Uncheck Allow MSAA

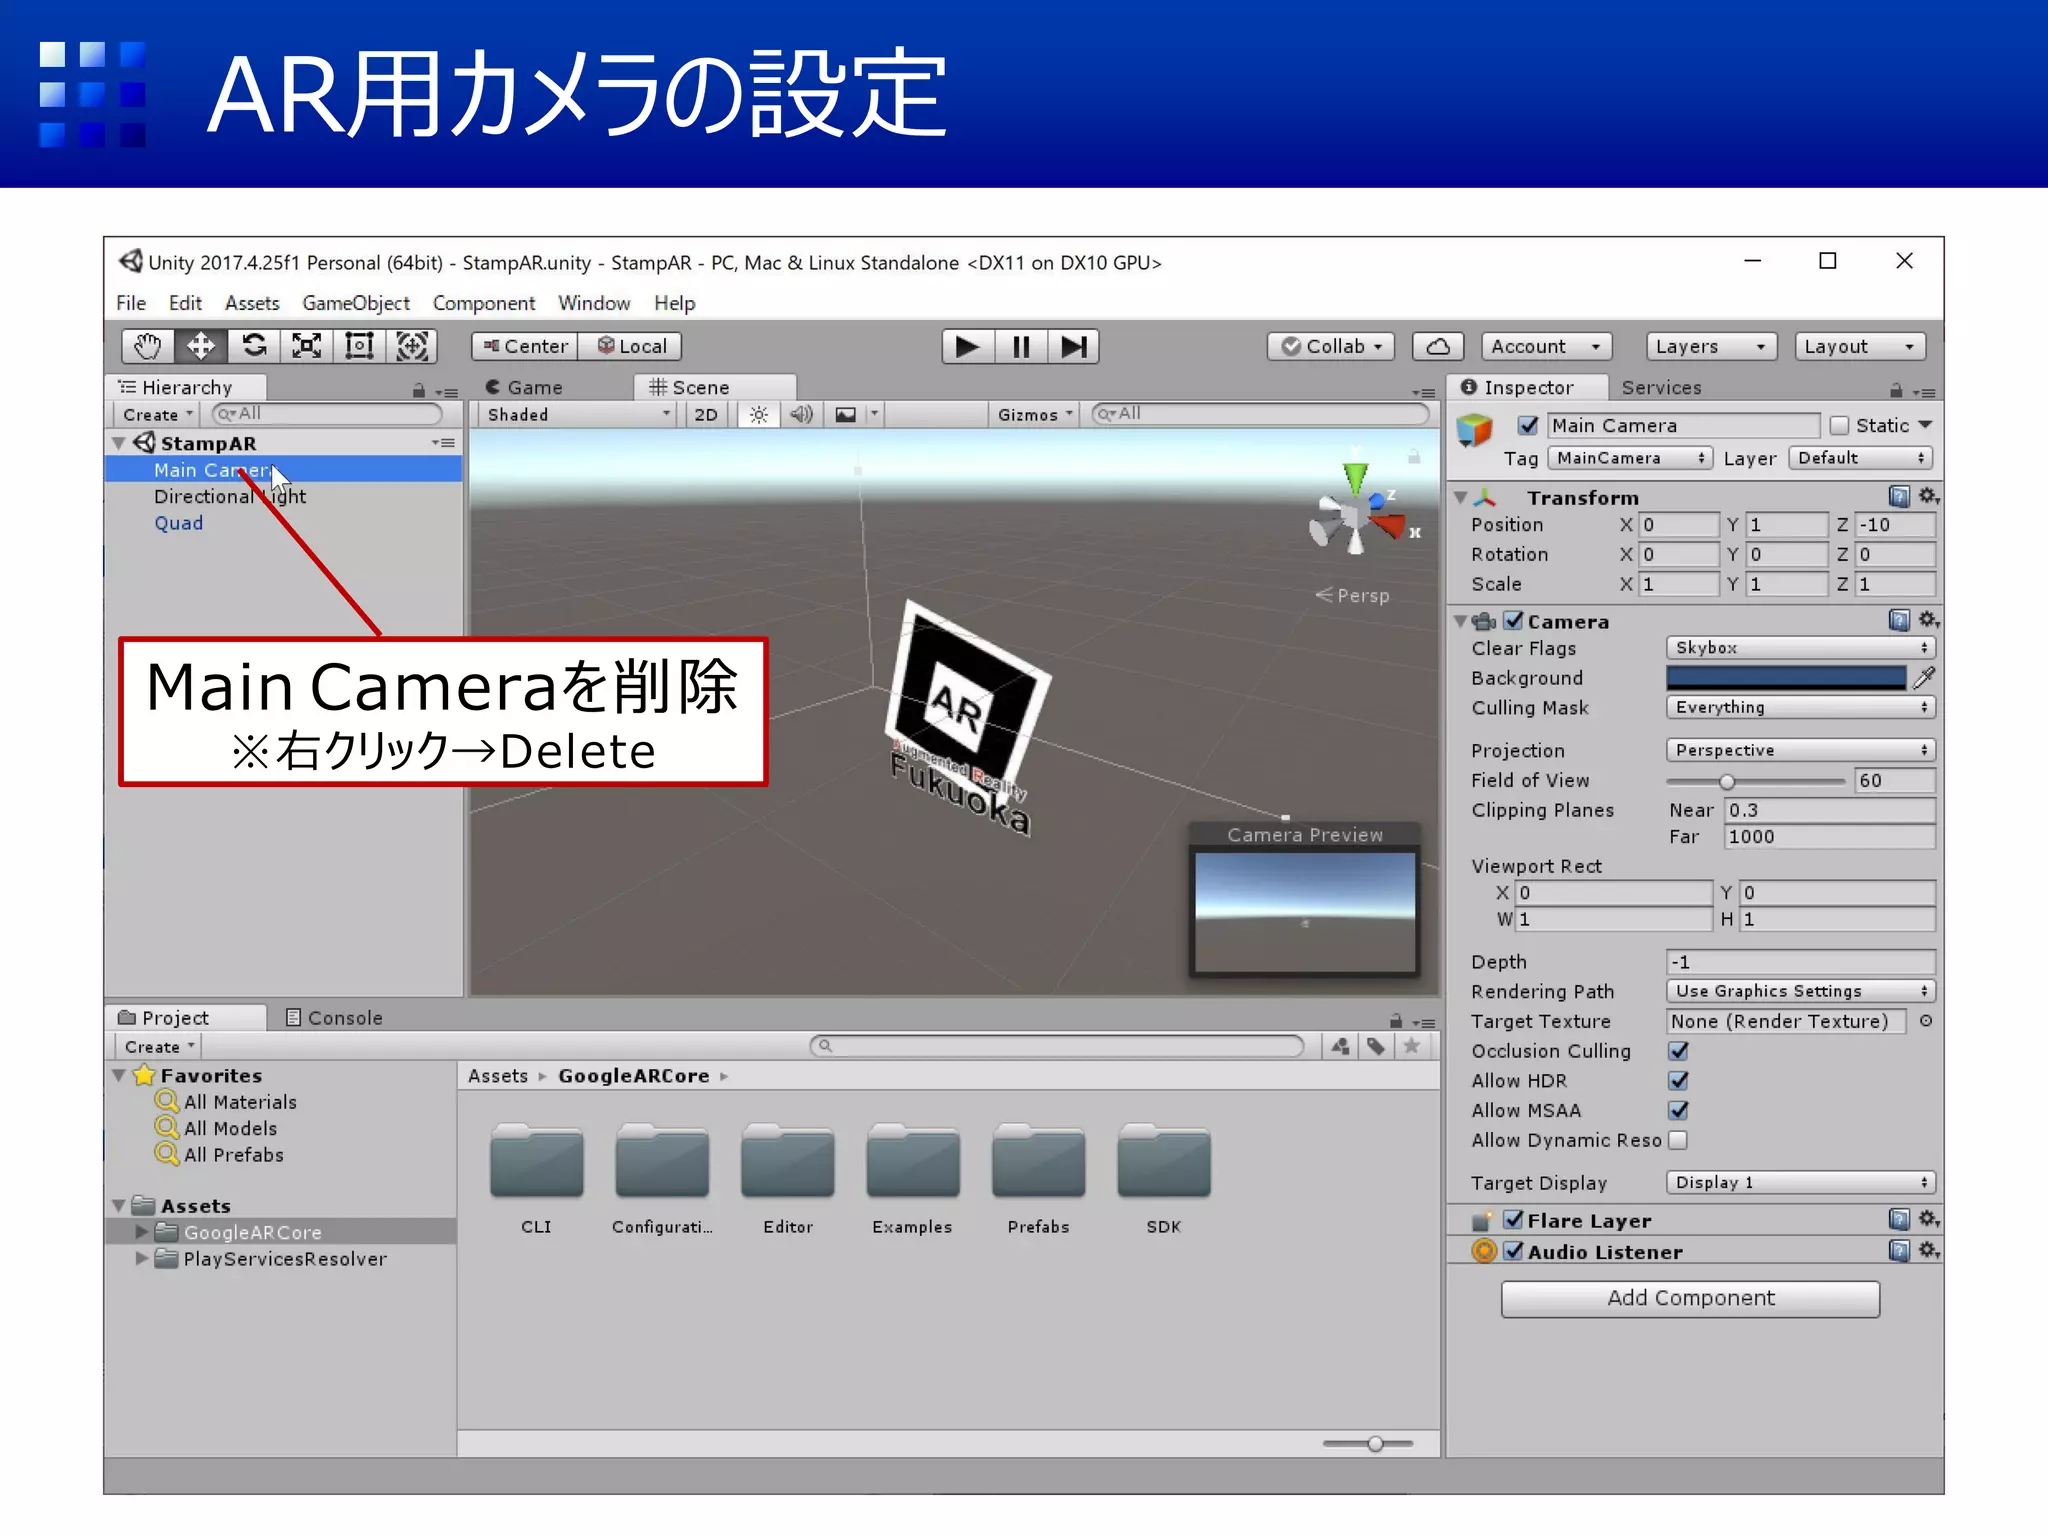point(1679,1110)
